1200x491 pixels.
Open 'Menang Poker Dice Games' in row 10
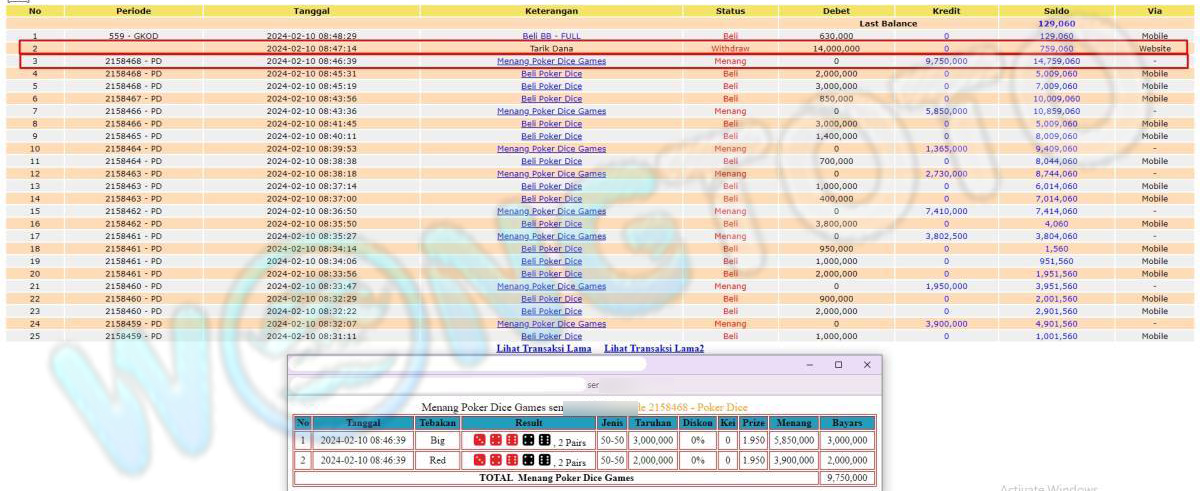[551, 149]
